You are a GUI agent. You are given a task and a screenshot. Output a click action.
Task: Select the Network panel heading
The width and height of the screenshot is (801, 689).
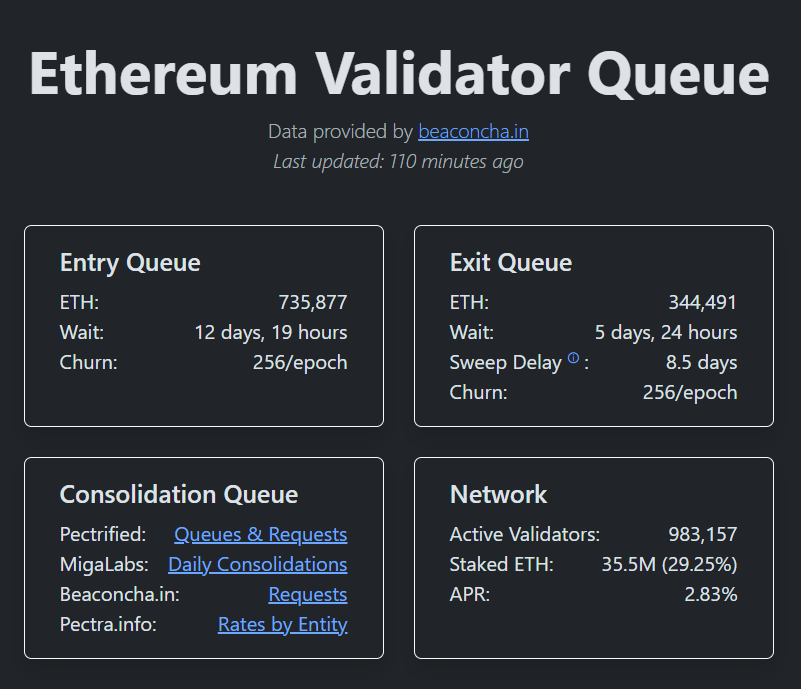497,494
